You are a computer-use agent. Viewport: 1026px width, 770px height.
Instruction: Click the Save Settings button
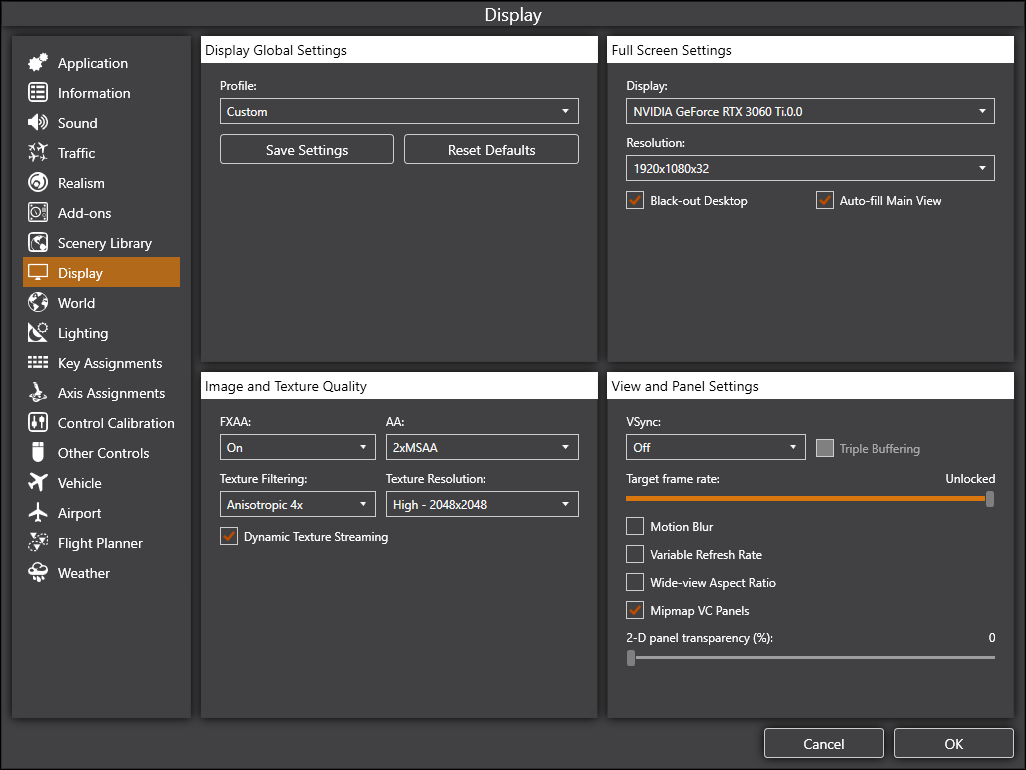click(307, 150)
